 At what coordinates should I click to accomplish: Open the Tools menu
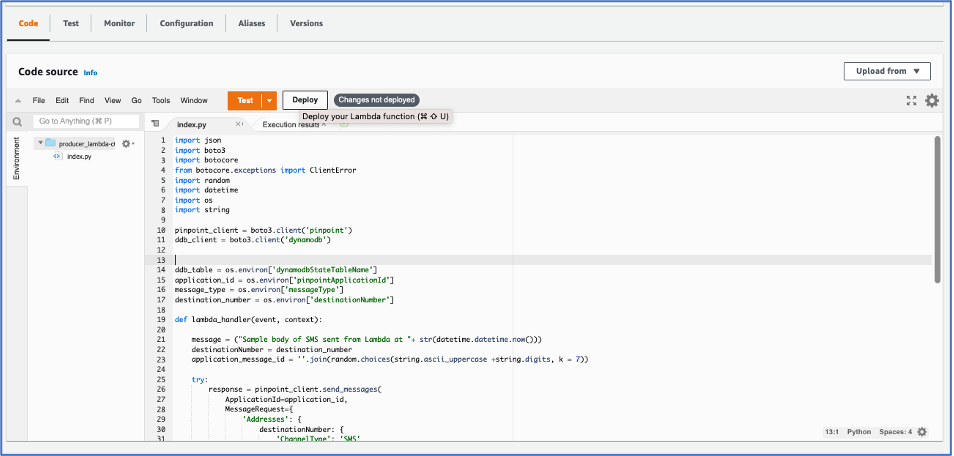160,101
